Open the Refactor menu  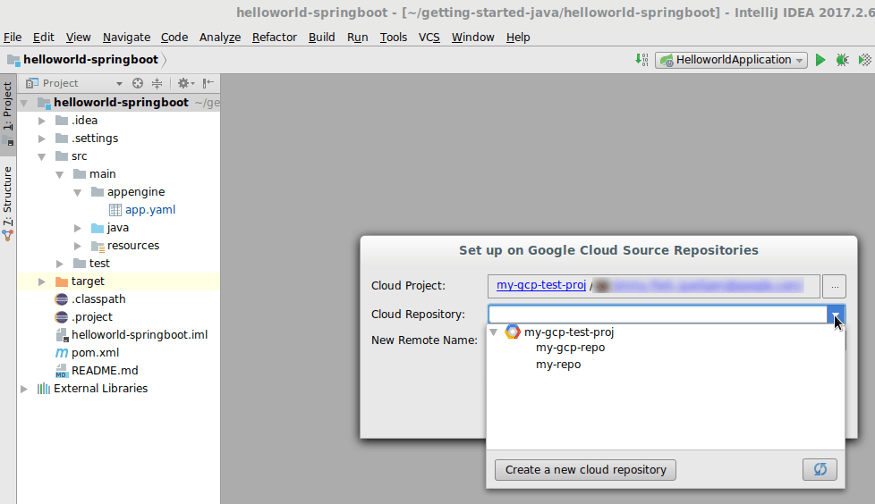click(274, 37)
